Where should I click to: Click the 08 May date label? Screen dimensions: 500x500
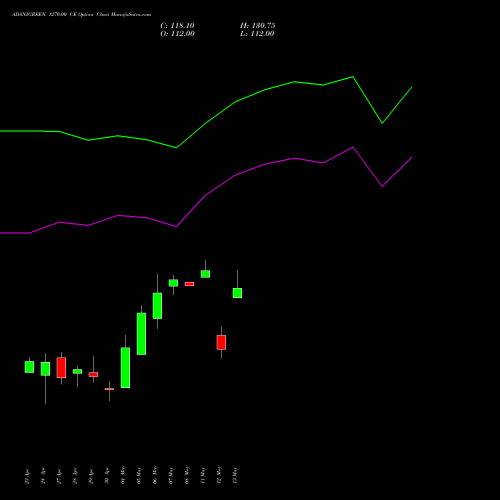click(187, 475)
